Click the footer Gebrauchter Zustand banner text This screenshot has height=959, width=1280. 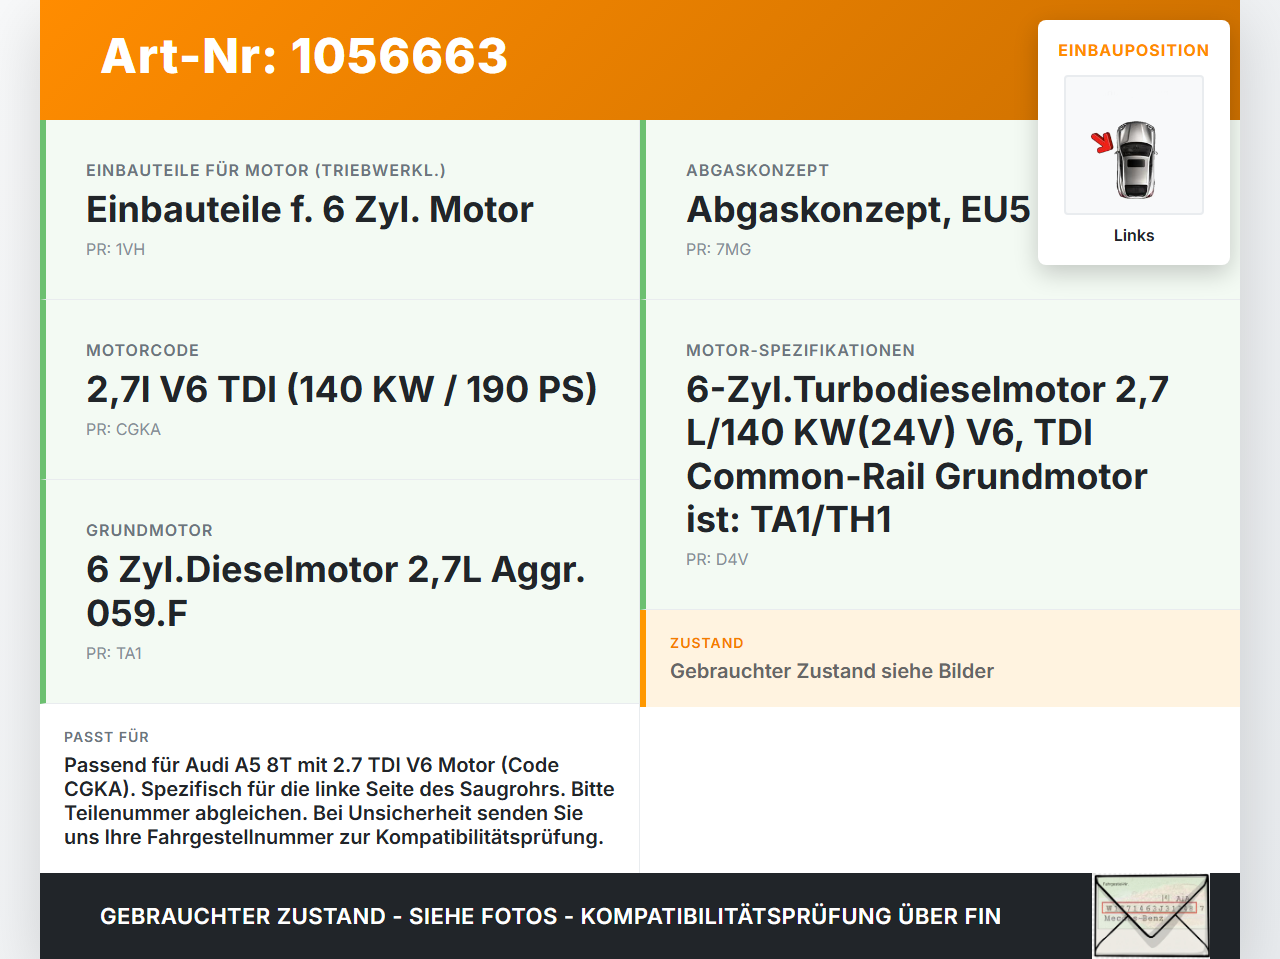pyautogui.click(x=550, y=916)
